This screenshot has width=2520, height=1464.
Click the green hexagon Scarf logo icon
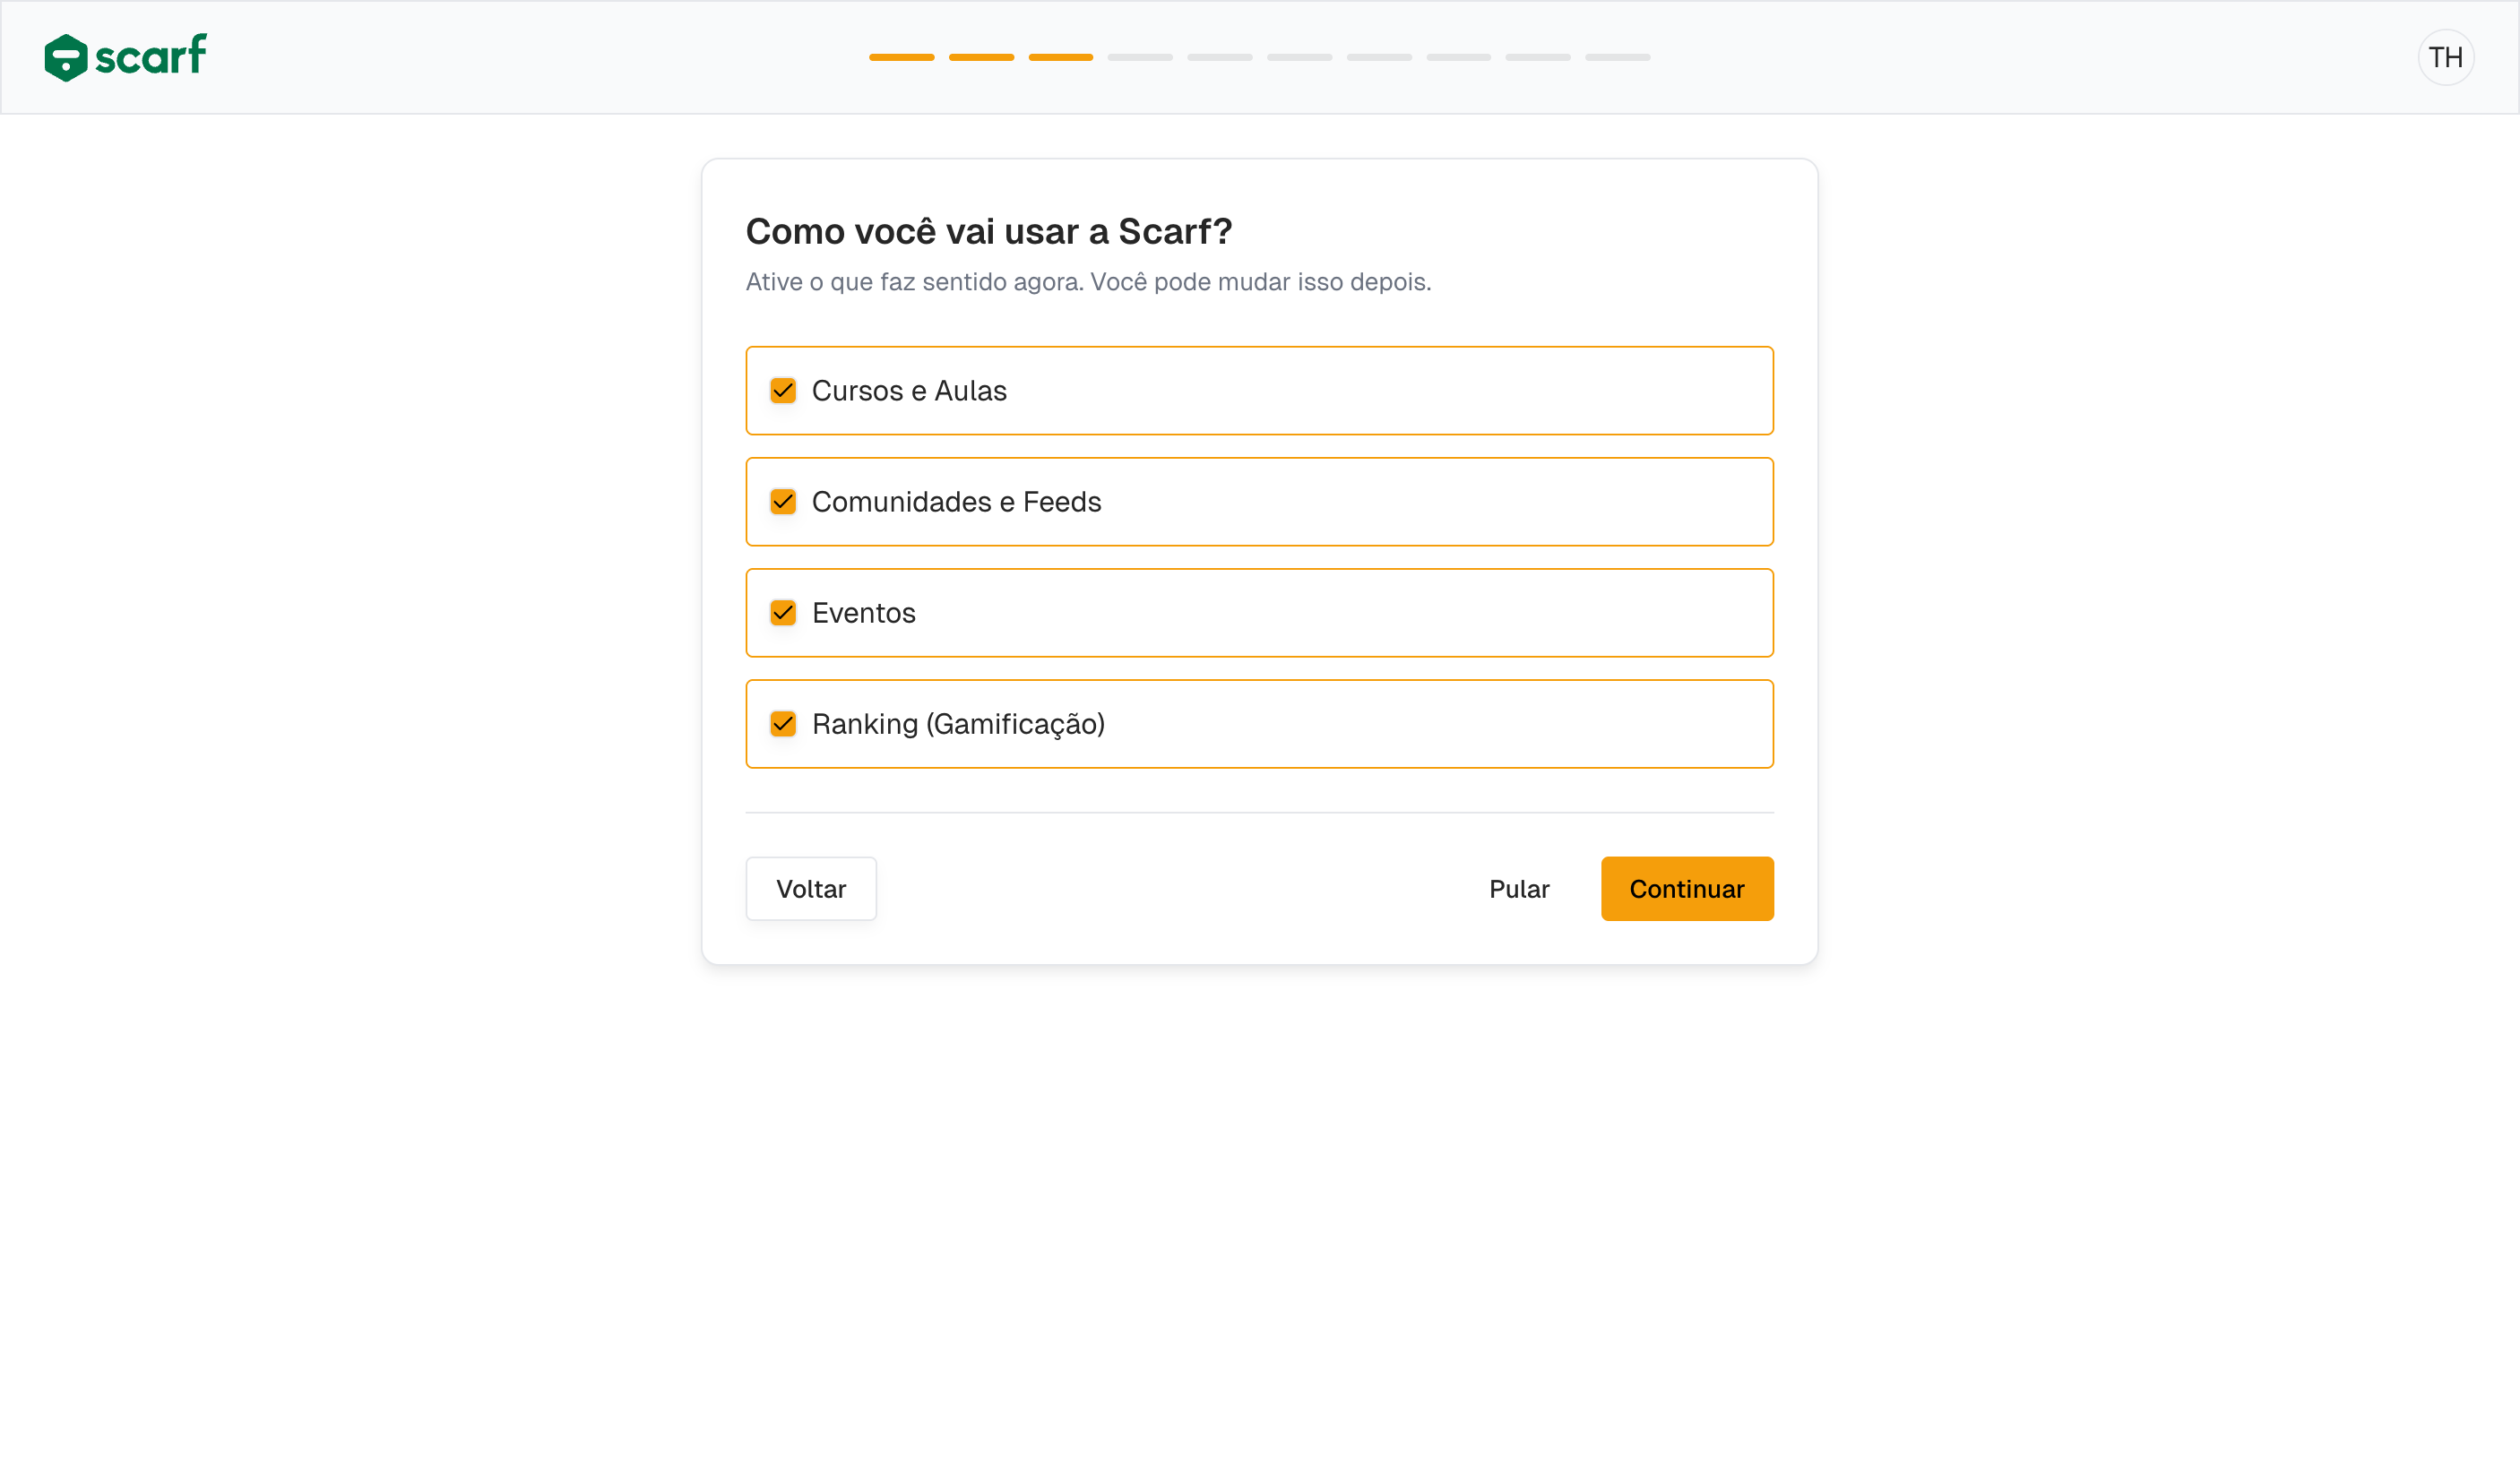(66, 57)
